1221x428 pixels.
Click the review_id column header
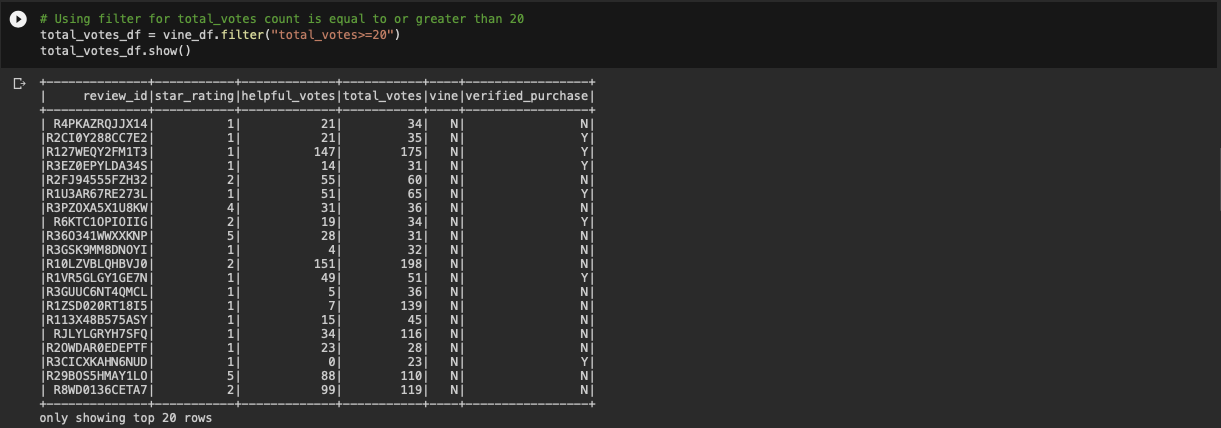tap(116, 96)
